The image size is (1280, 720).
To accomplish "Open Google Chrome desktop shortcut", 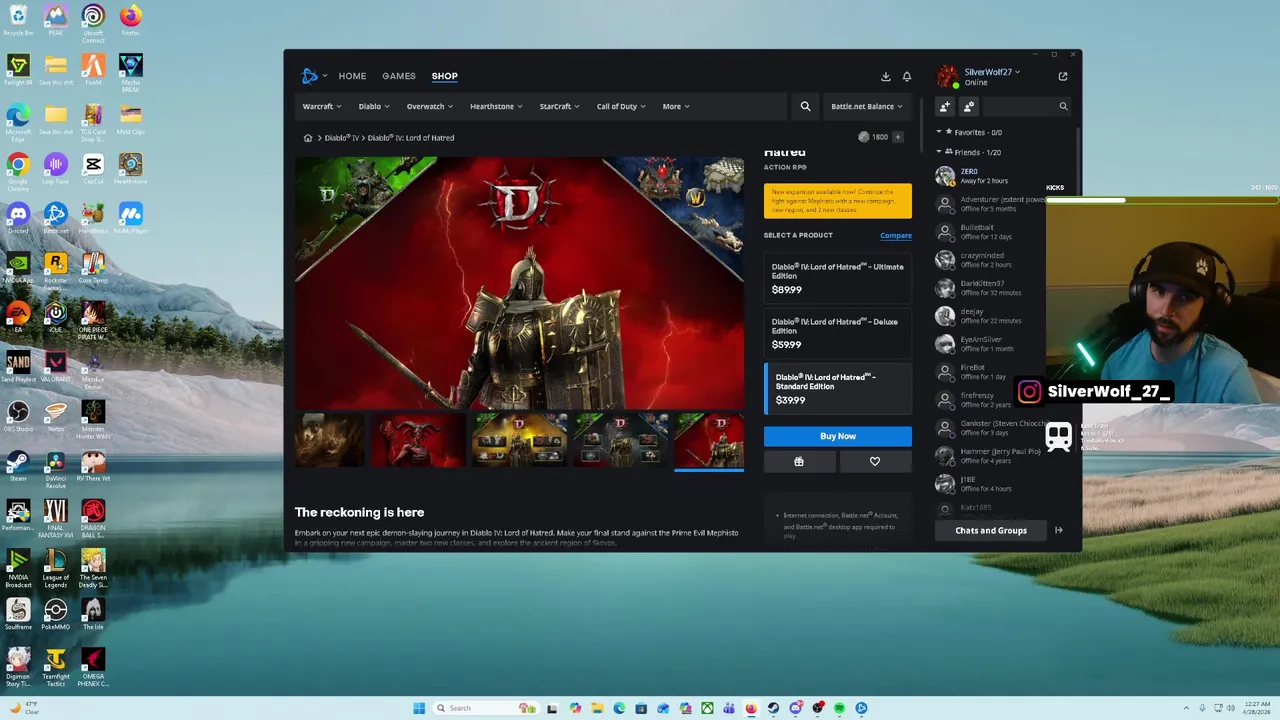I will point(18,169).
